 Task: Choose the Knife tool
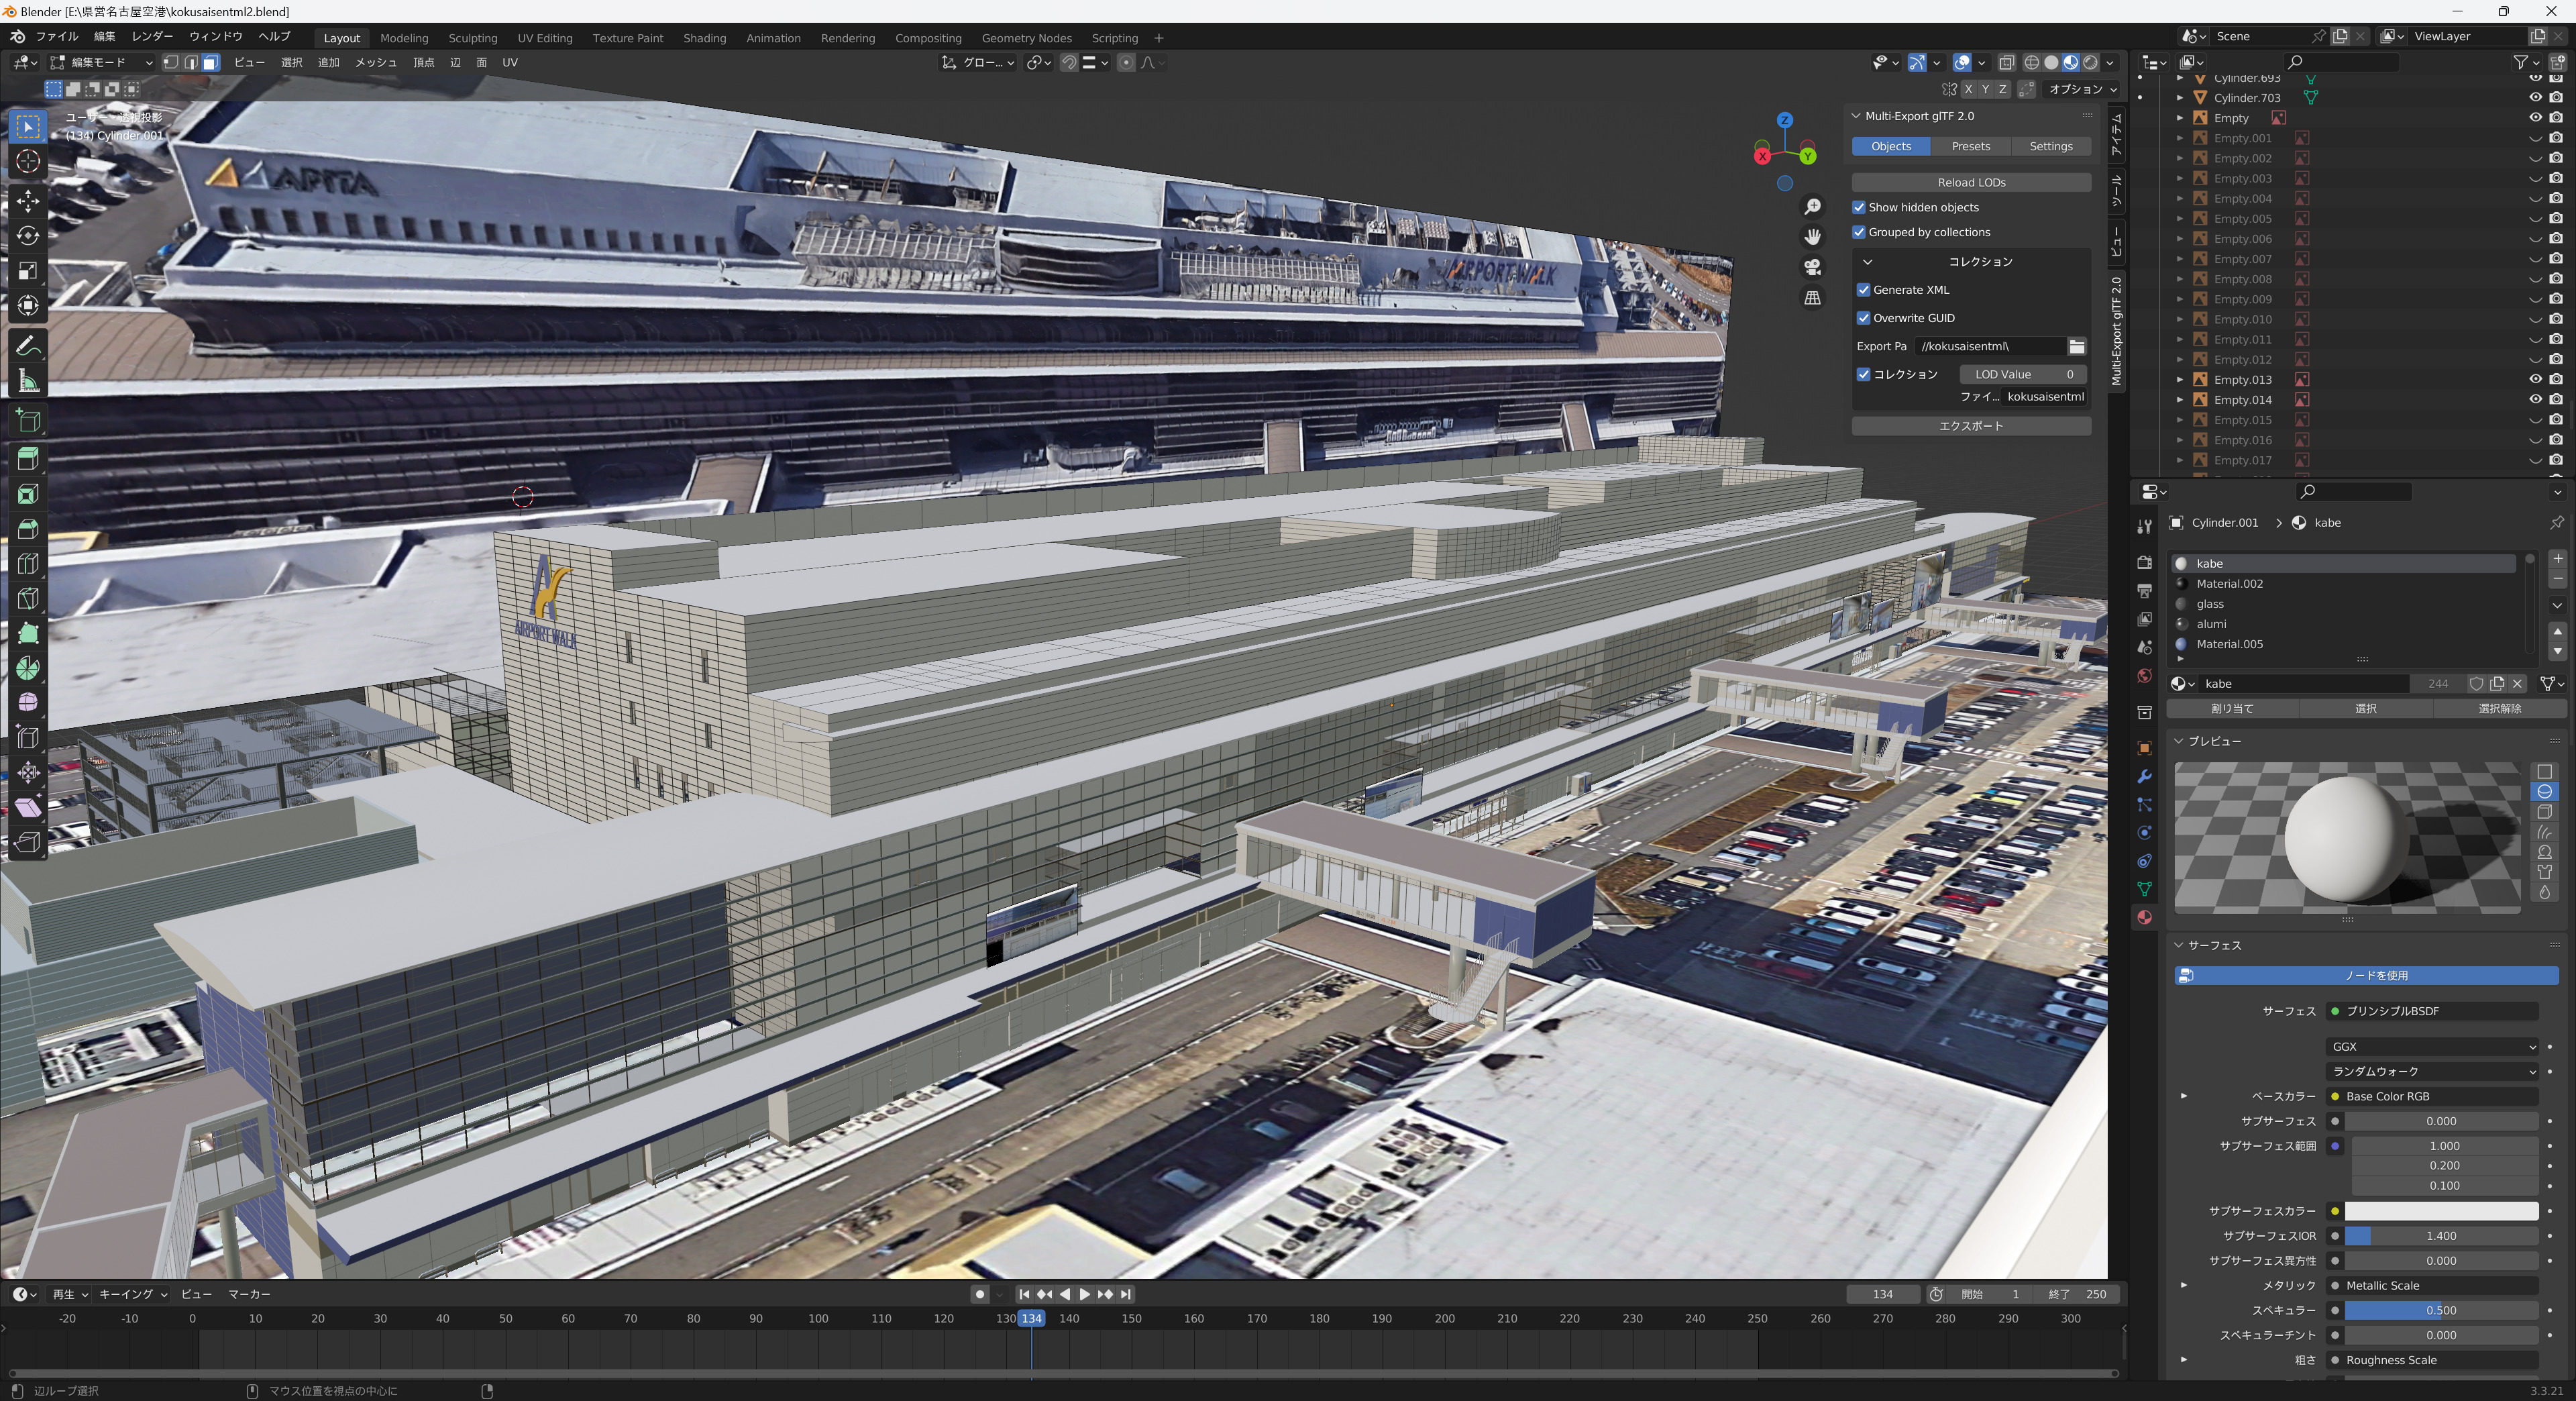coord(28,598)
